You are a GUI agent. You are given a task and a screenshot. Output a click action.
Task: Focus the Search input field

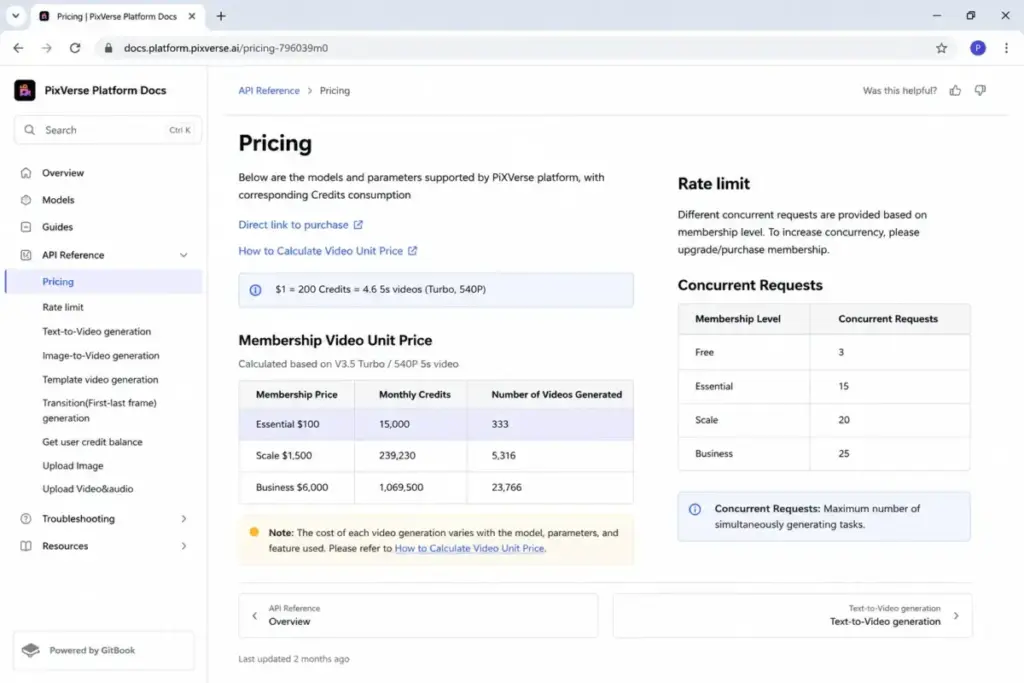(108, 130)
